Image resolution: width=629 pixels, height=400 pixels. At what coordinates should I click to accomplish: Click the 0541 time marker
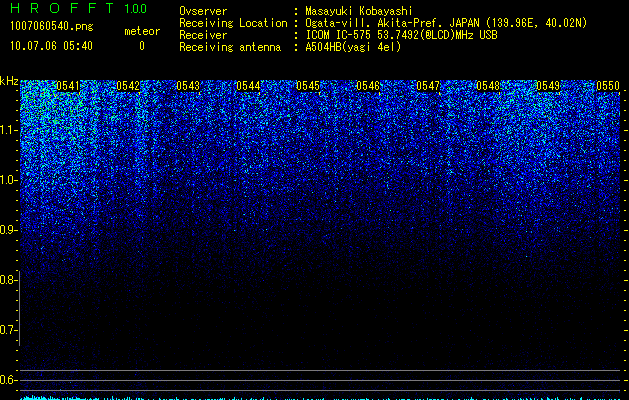tap(68, 86)
